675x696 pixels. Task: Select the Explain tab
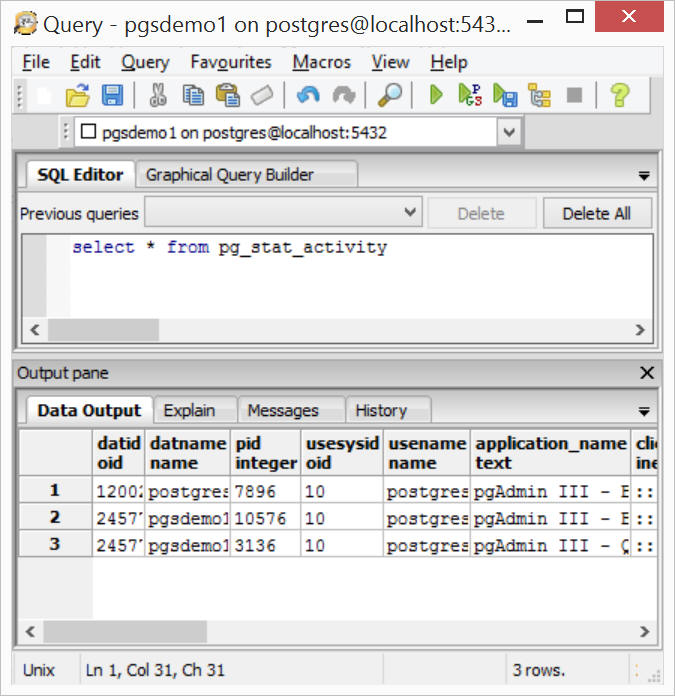[195, 411]
